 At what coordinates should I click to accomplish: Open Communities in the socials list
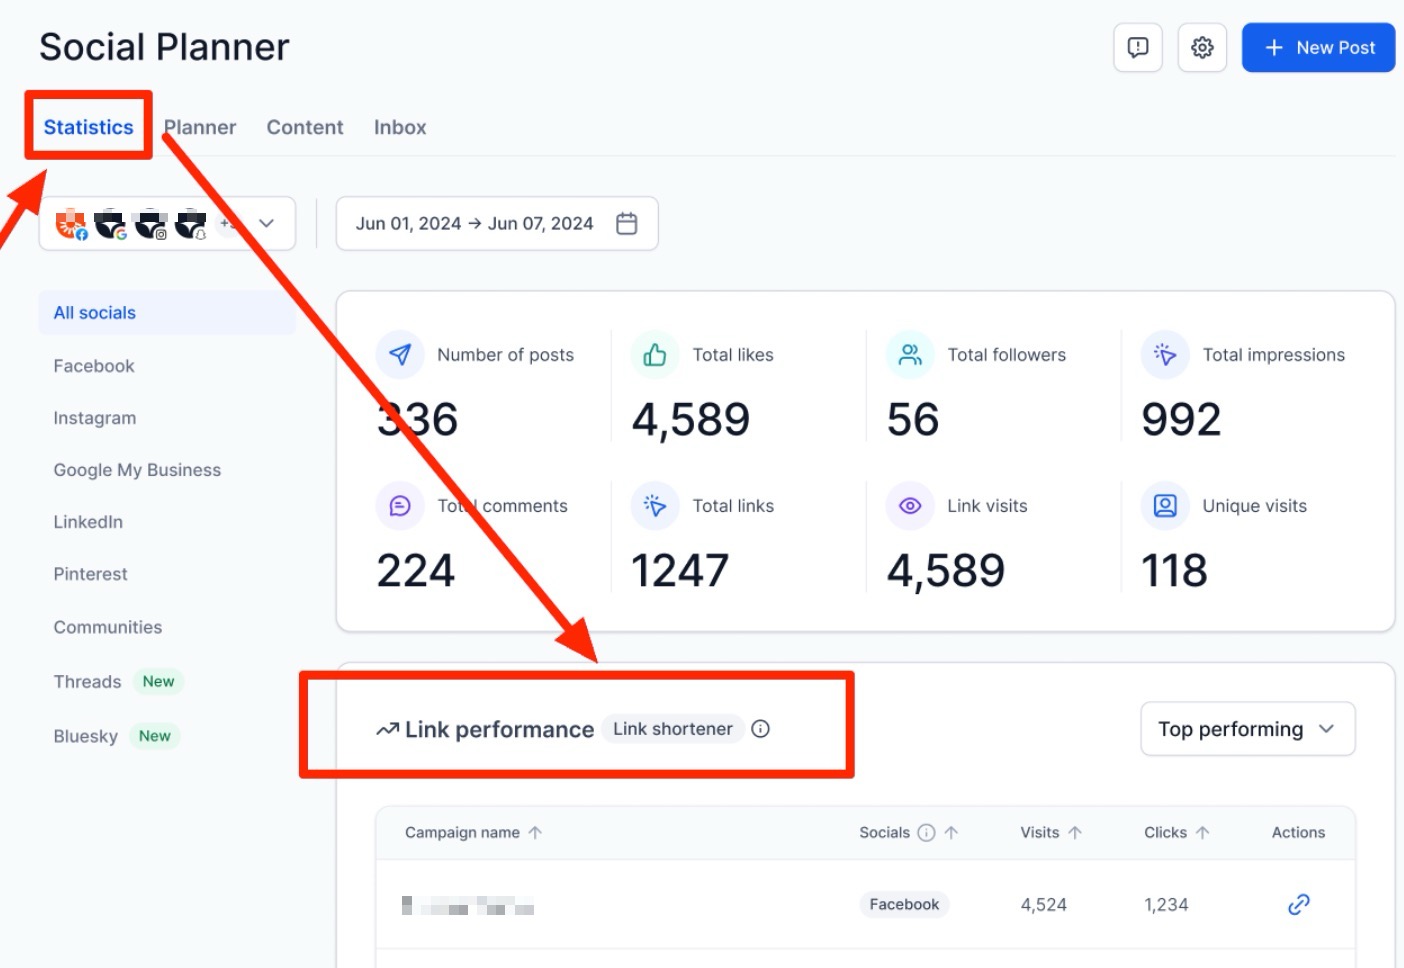[x=108, y=627]
